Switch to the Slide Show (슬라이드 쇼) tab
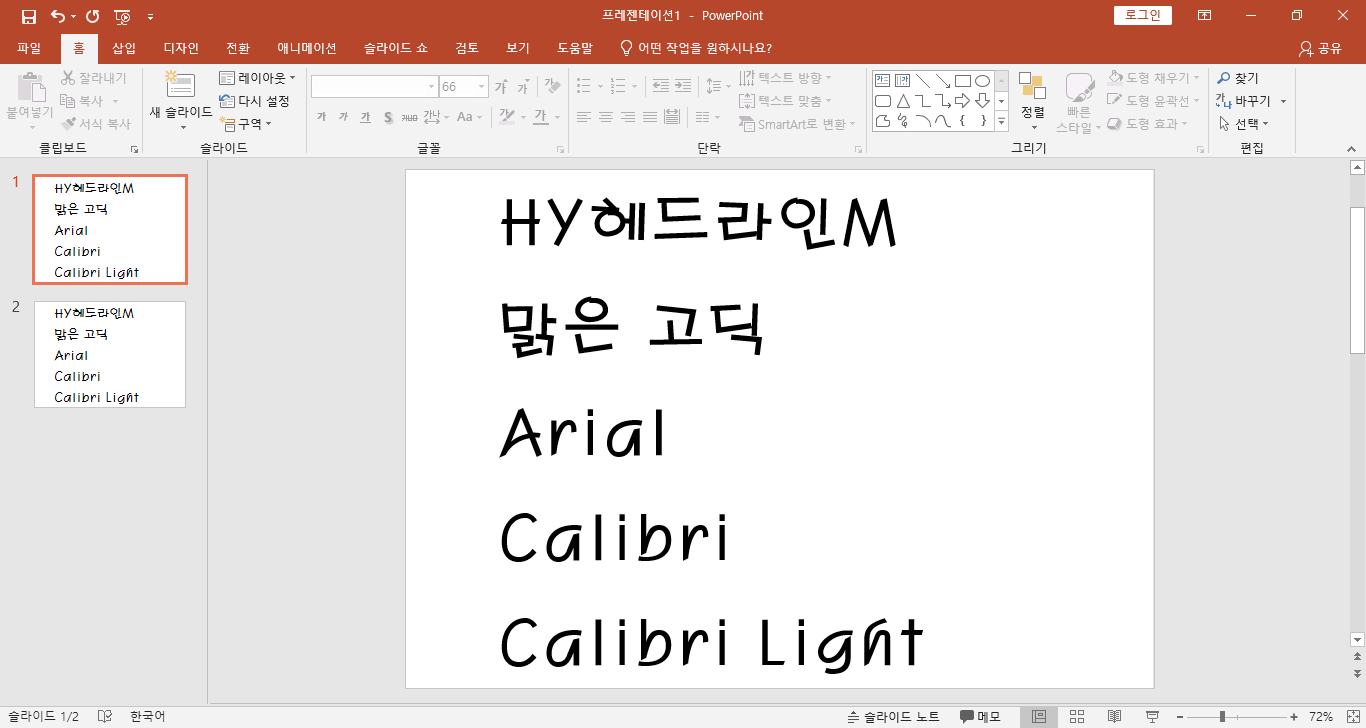The width and height of the screenshot is (1366, 728). [x=396, y=48]
